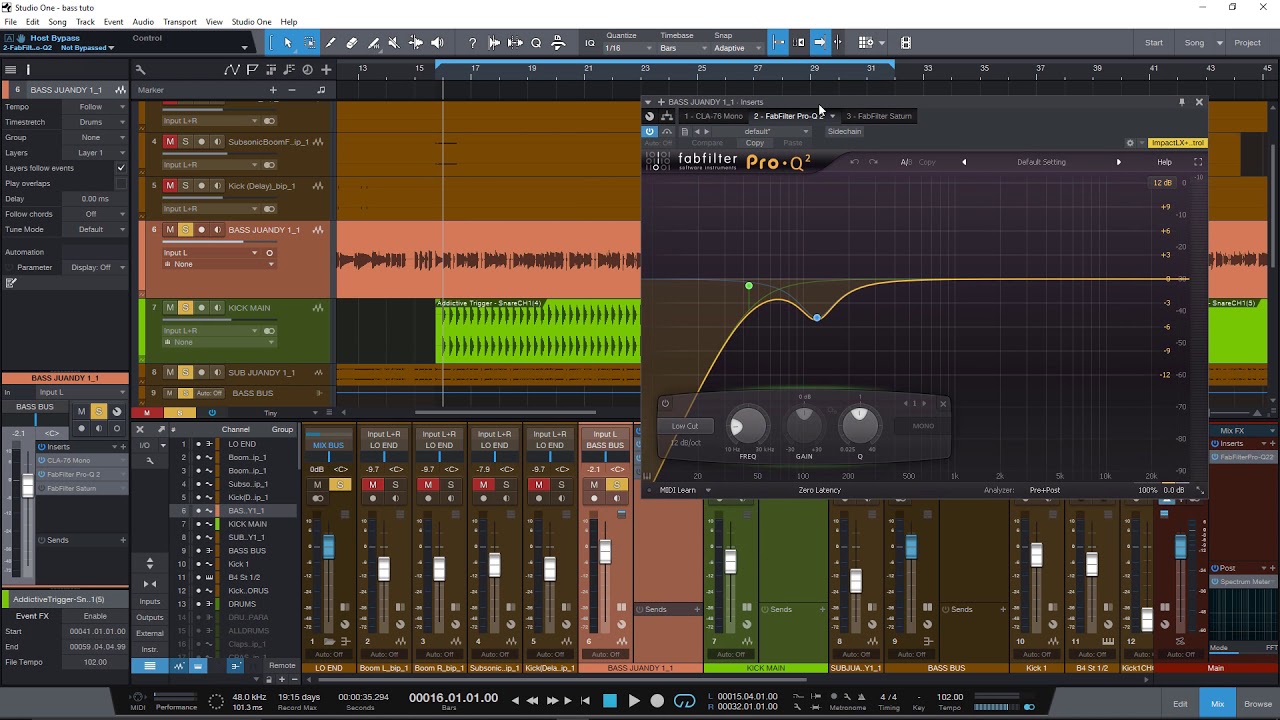Image resolution: width=1280 pixels, height=720 pixels.
Task: Undo in FabFilter Pro-Q 2
Action: pos(853,162)
